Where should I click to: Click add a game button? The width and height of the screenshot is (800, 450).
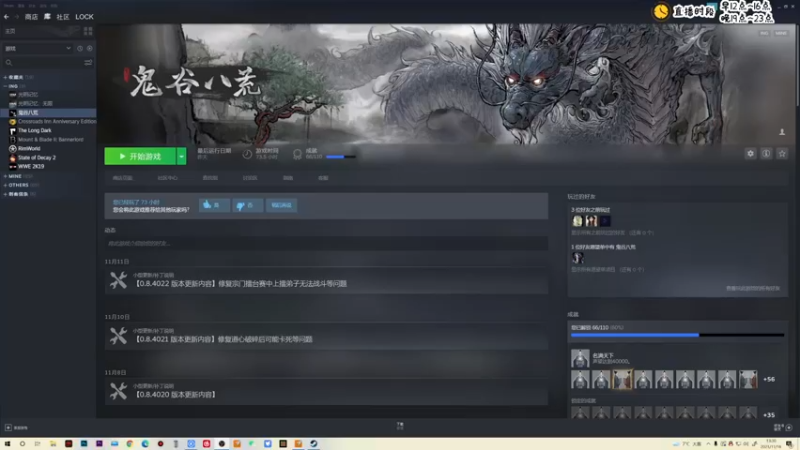click(x=16, y=428)
